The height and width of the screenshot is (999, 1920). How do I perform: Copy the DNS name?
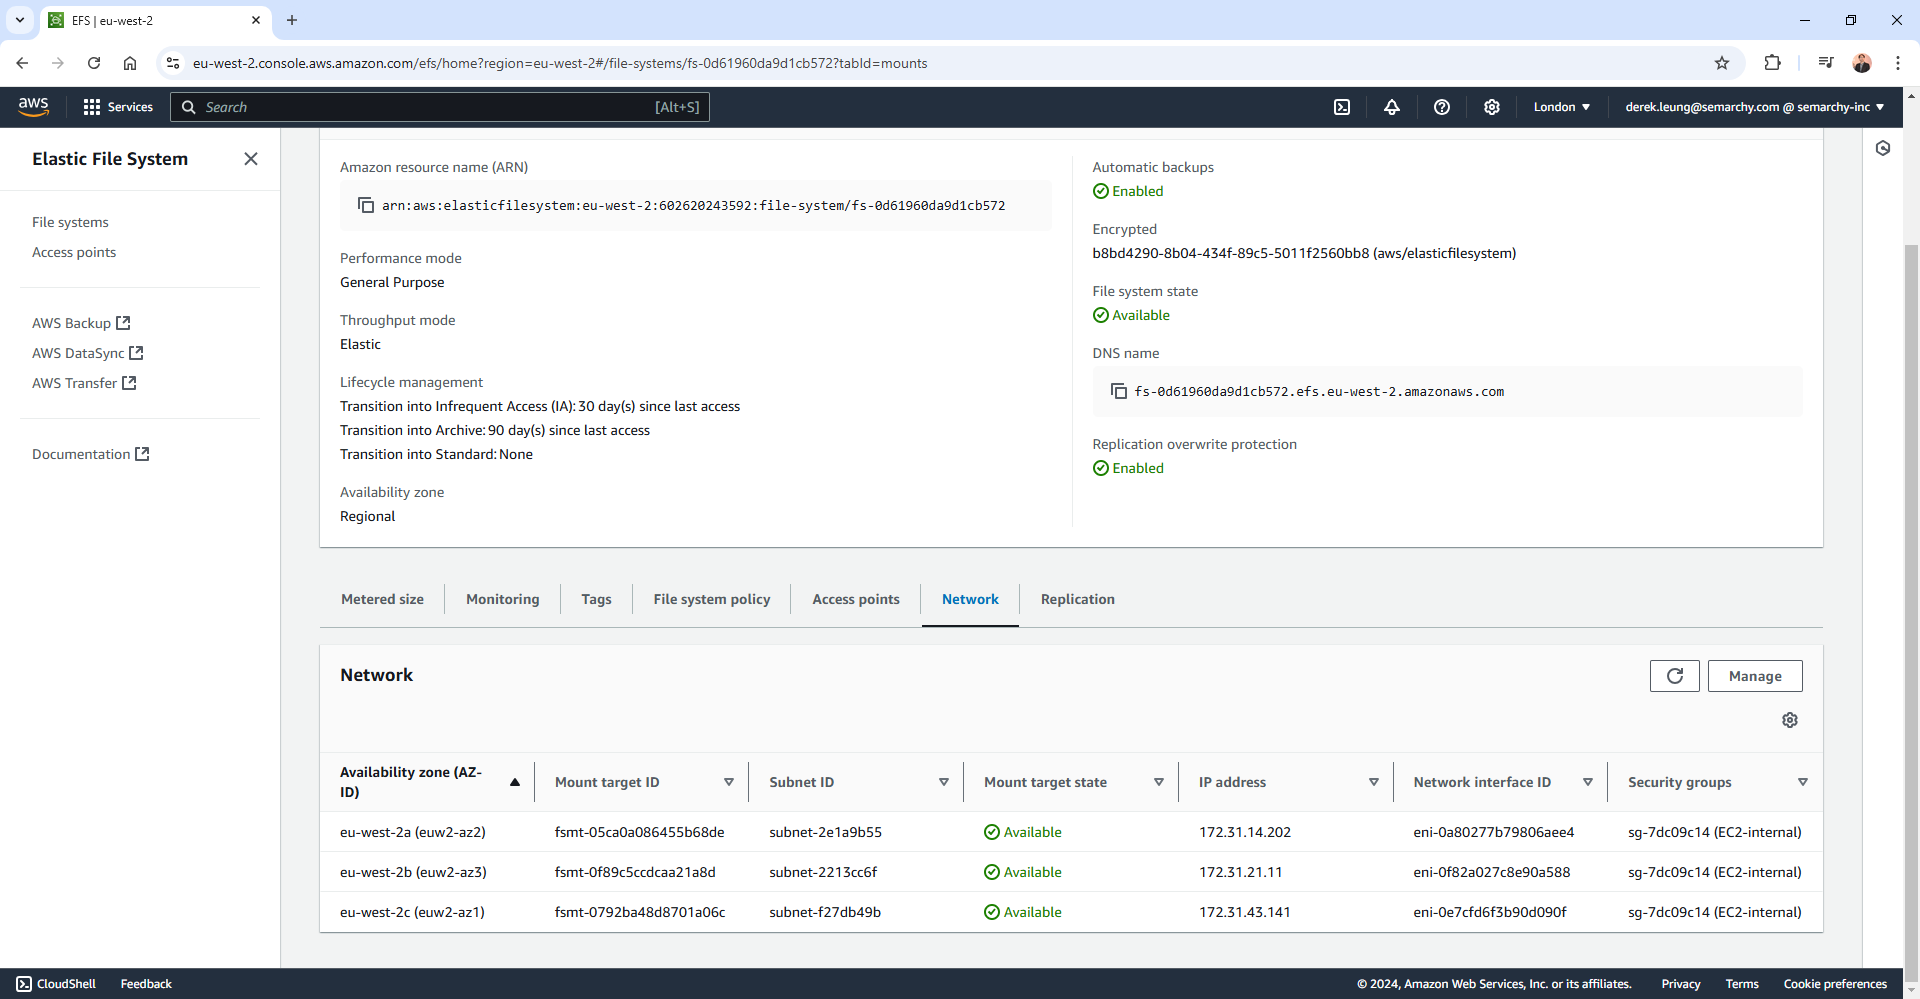[1119, 391]
